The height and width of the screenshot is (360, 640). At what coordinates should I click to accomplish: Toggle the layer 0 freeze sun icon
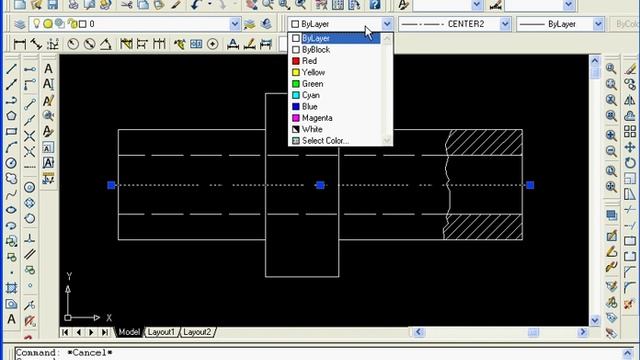pos(48,24)
